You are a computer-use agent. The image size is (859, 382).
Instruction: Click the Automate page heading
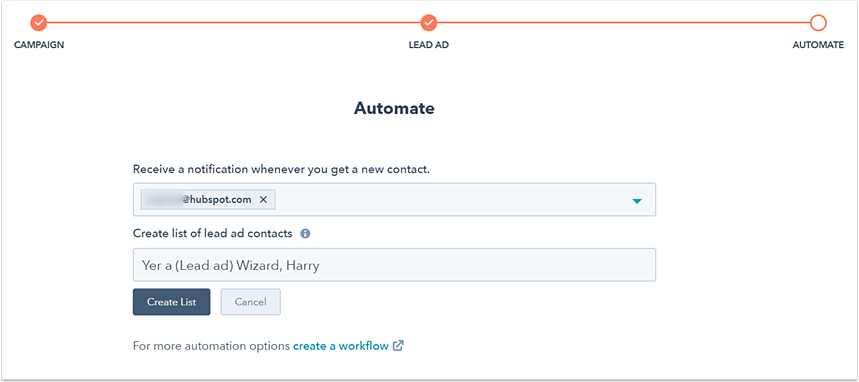394,108
